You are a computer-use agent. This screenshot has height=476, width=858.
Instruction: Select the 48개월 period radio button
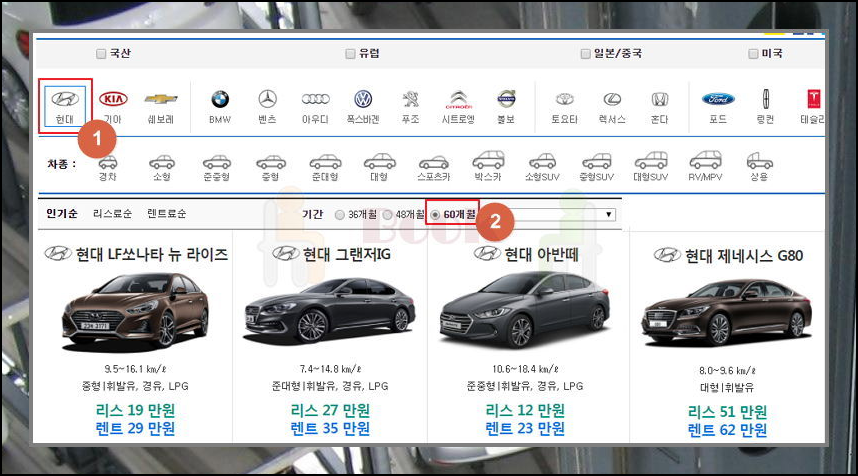387,215
